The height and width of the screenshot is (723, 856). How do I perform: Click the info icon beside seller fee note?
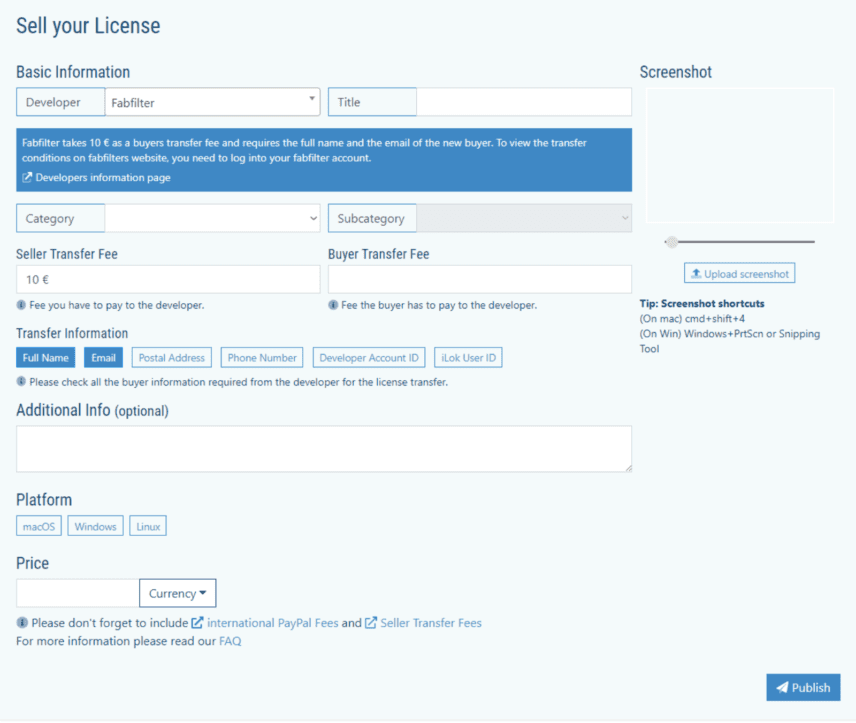tap(21, 305)
